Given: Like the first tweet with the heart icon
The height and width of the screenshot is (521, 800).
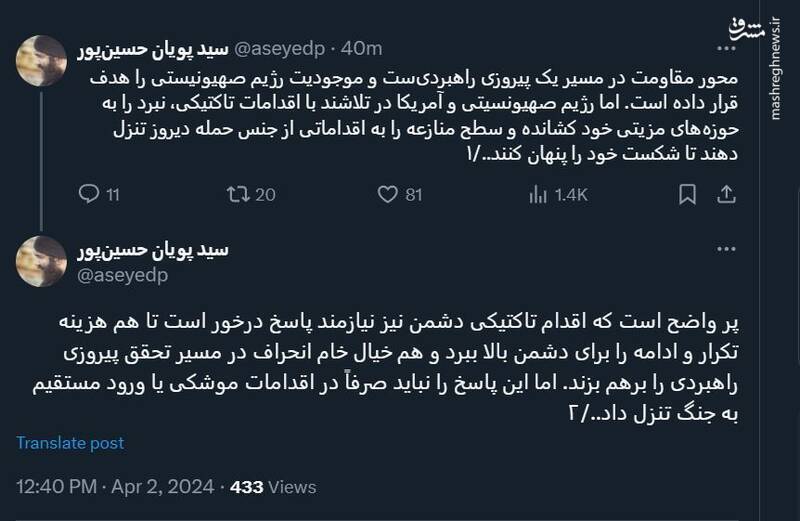Looking at the screenshot, I should click(387, 194).
